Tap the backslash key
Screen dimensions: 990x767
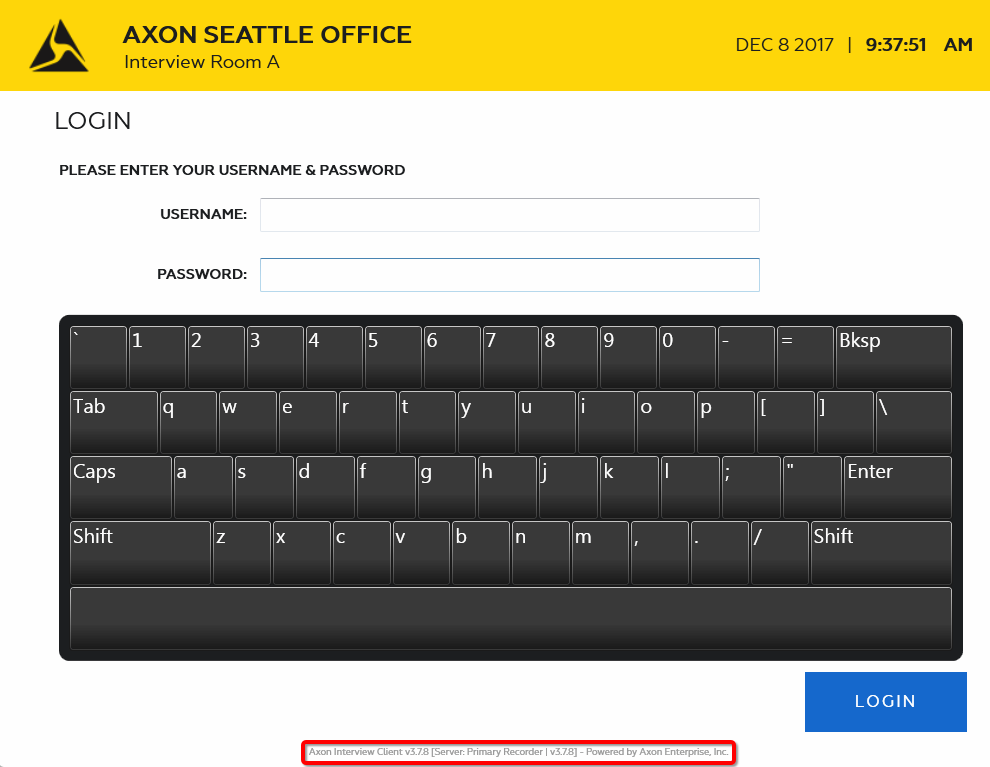[x=913, y=422]
